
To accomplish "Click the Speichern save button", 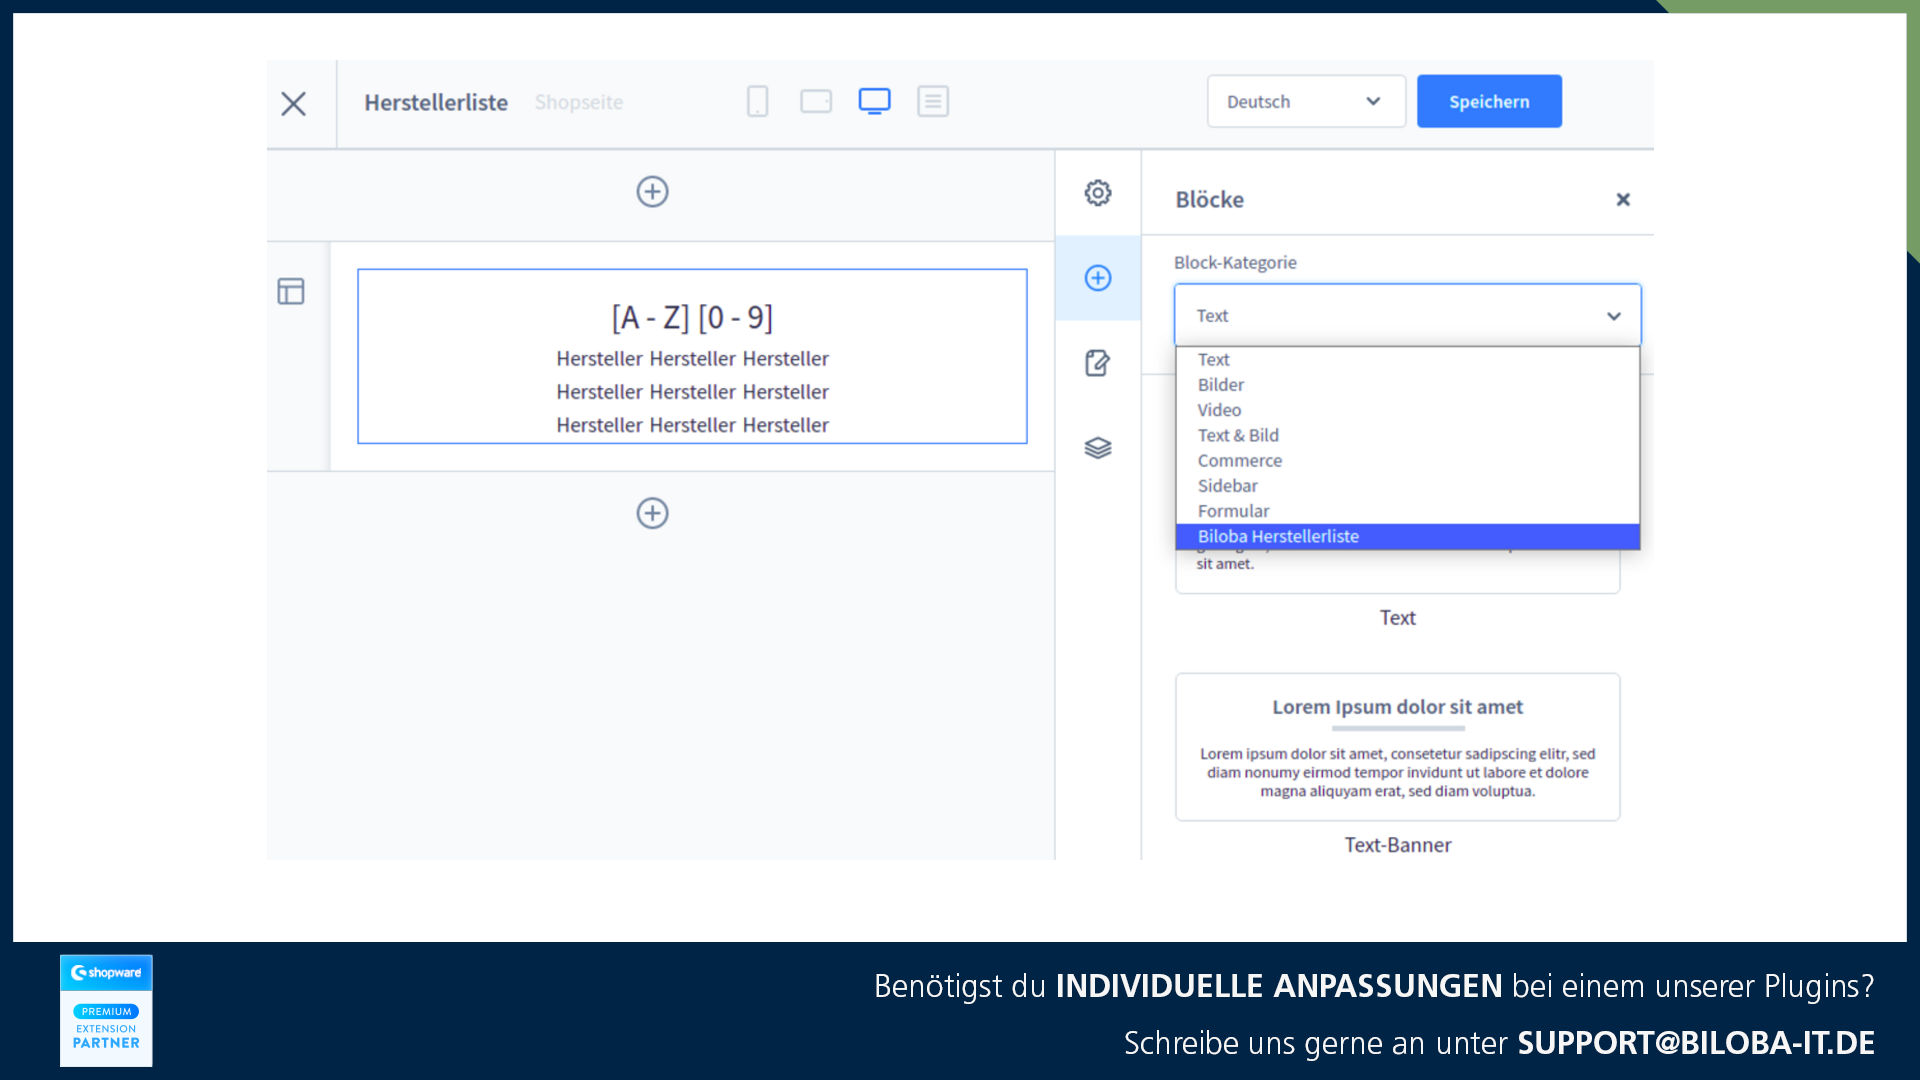I will [x=1489, y=102].
